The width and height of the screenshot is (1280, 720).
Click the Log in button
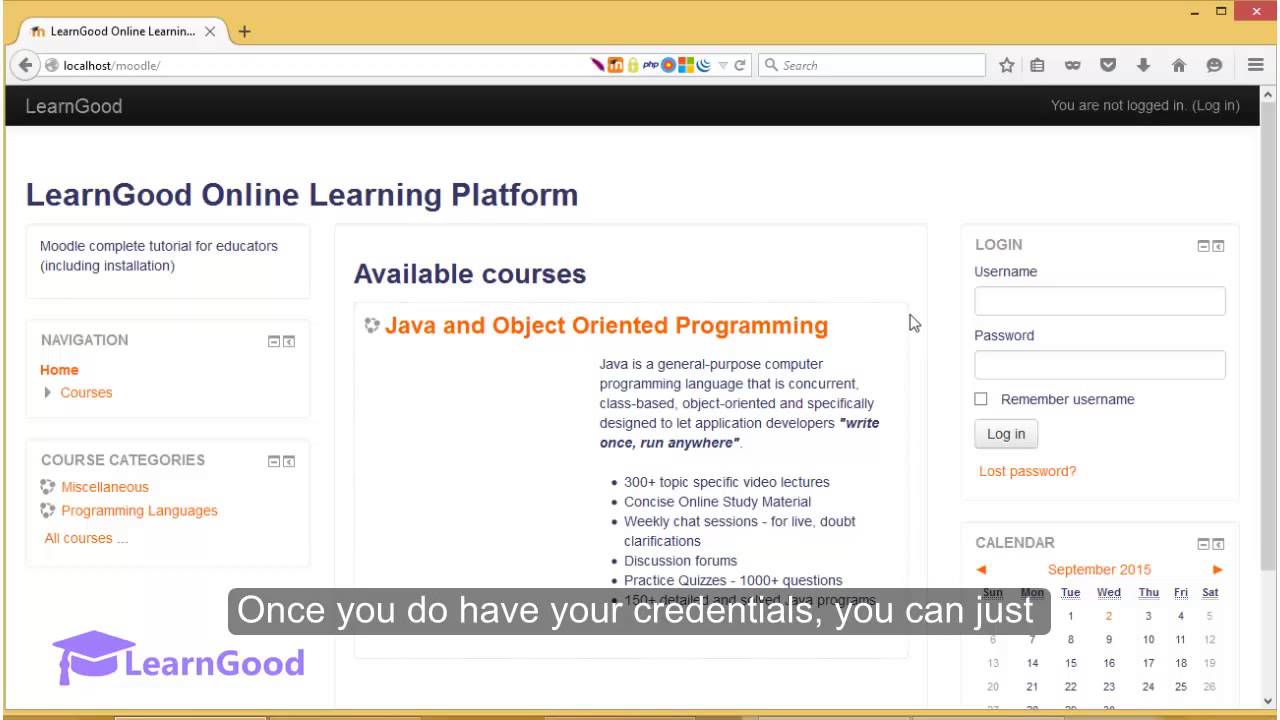click(x=1006, y=434)
